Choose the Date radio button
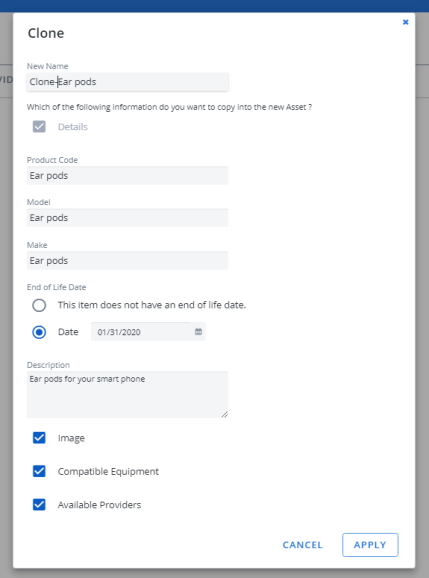Image resolution: width=429 pixels, height=578 pixels. [x=39, y=332]
